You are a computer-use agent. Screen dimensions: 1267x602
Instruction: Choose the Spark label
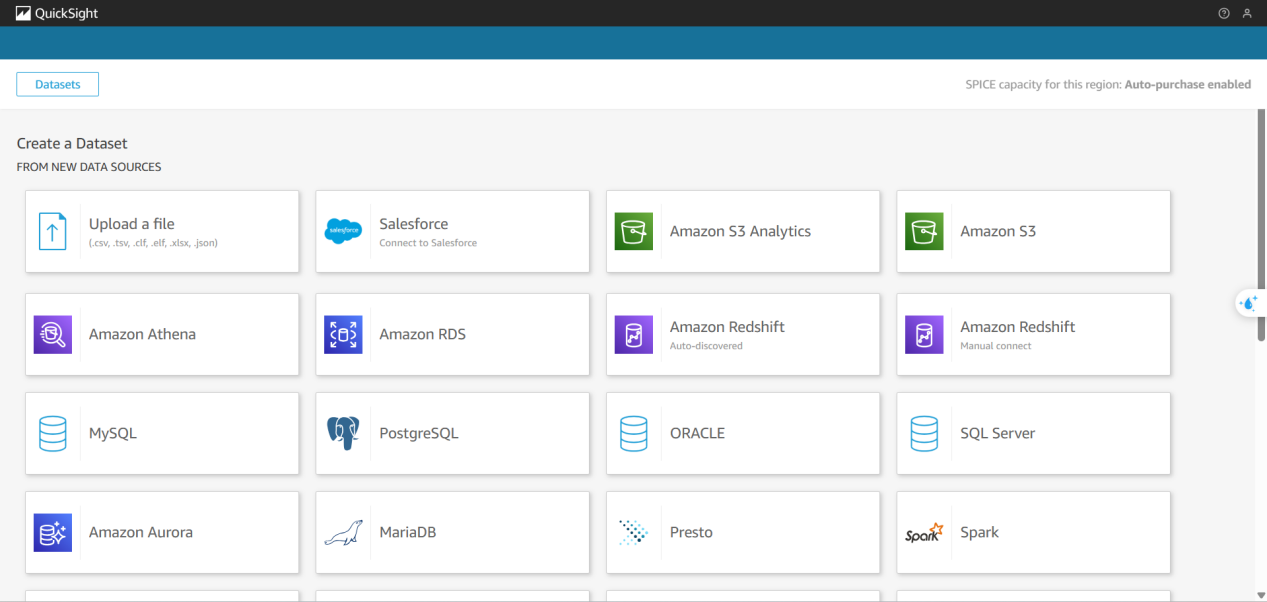point(979,532)
